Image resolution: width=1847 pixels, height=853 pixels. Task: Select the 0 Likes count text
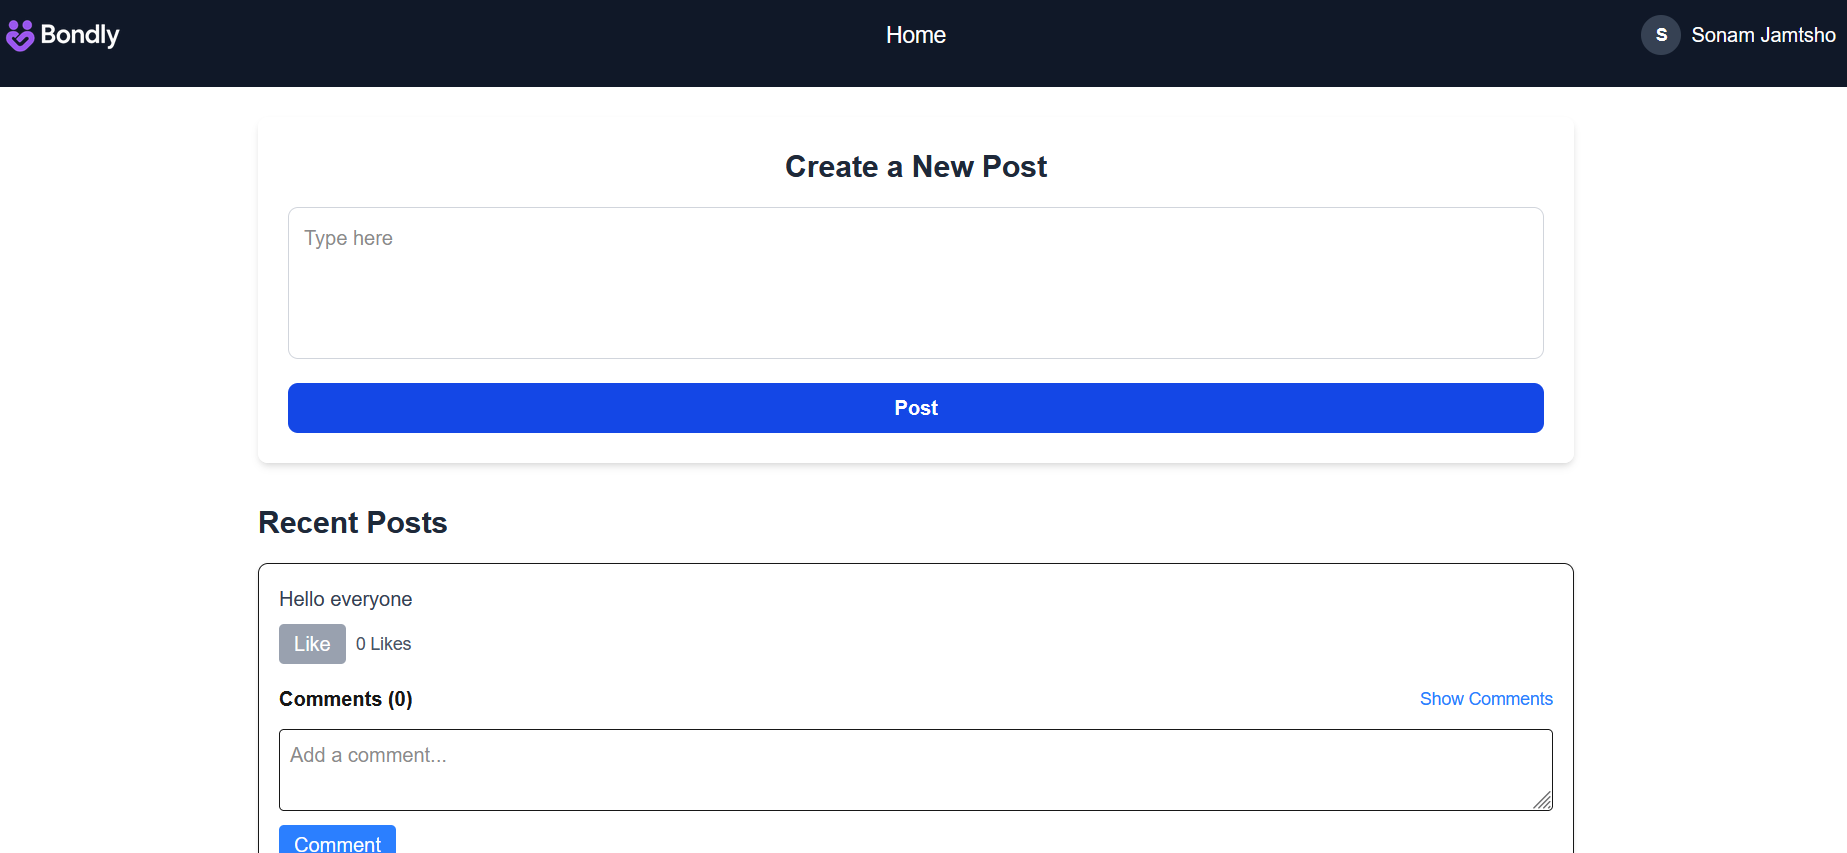(x=383, y=644)
